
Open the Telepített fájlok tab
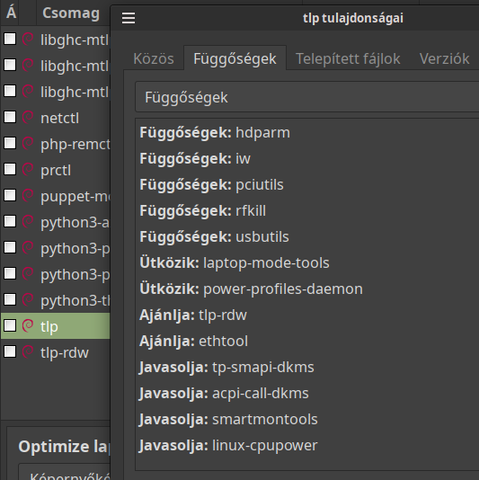click(348, 59)
